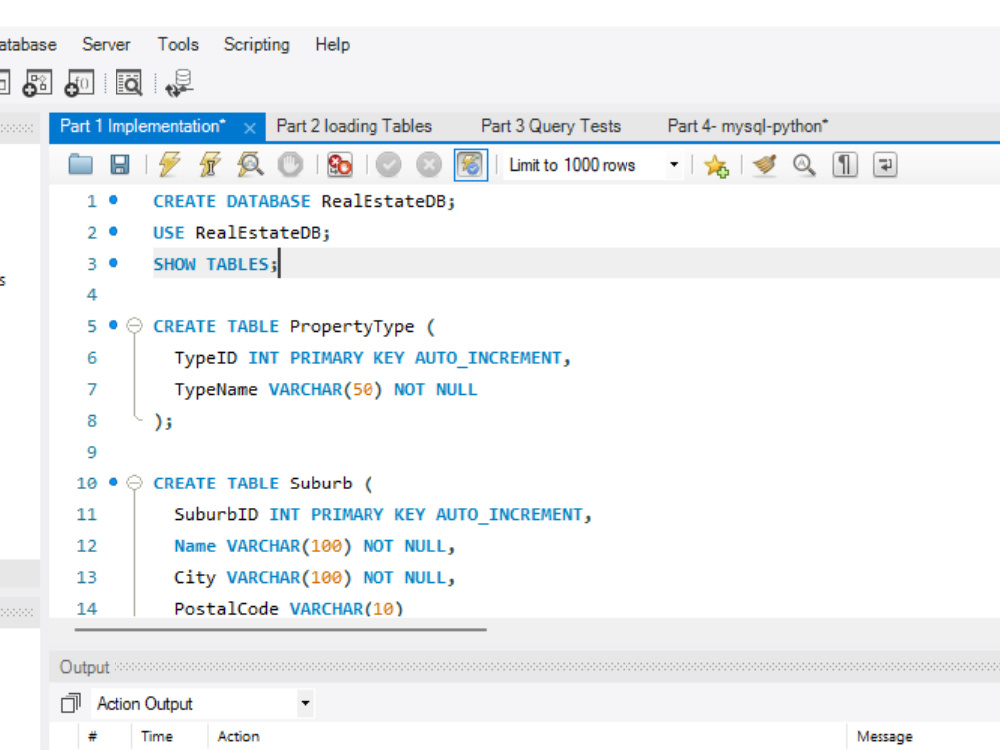Click the statement marker dot on line 3
This screenshot has height=750, width=1000.
pyautogui.click(x=114, y=263)
